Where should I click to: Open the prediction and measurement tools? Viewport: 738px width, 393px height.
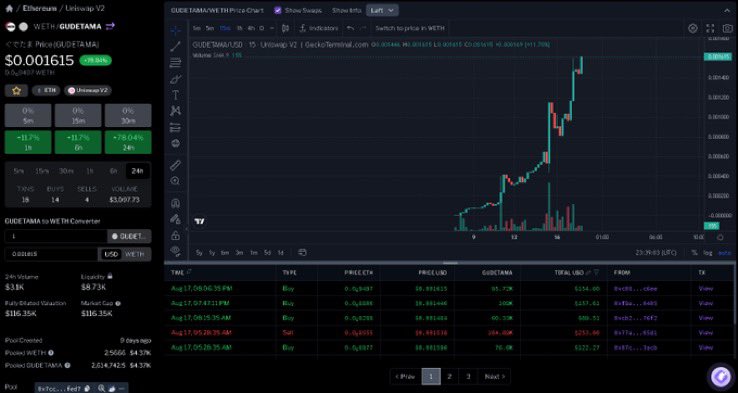tap(176, 128)
